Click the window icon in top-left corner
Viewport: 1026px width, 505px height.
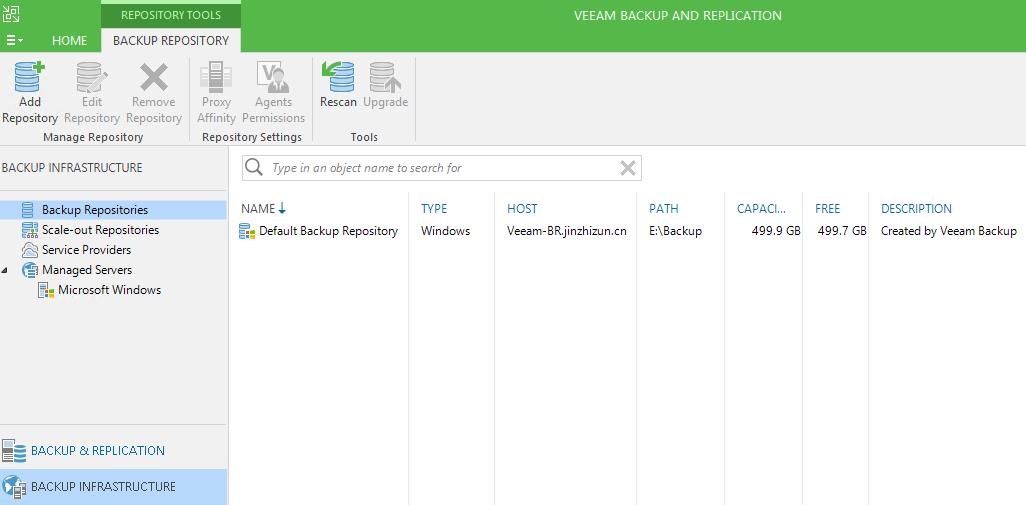tap(11, 14)
